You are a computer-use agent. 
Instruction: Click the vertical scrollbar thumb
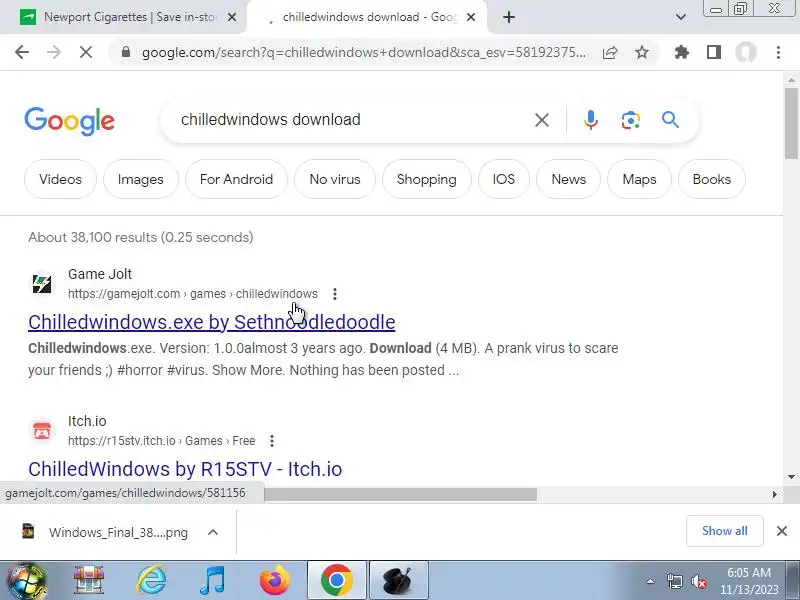click(791, 123)
